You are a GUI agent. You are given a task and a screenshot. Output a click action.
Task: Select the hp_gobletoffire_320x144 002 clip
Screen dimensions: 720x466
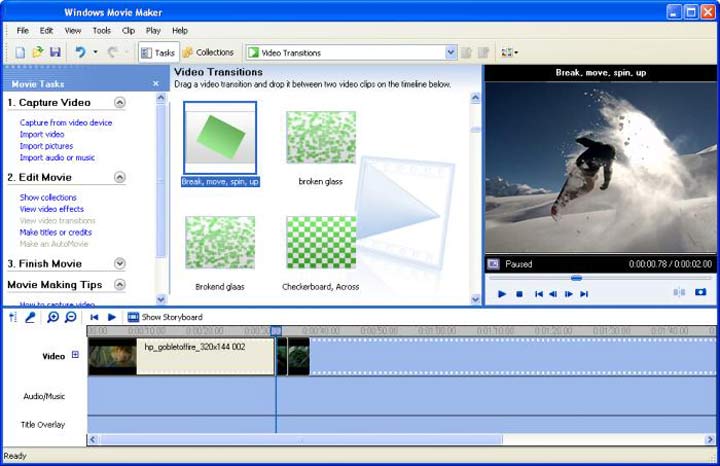pyautogui.click(x=181, y=357)
